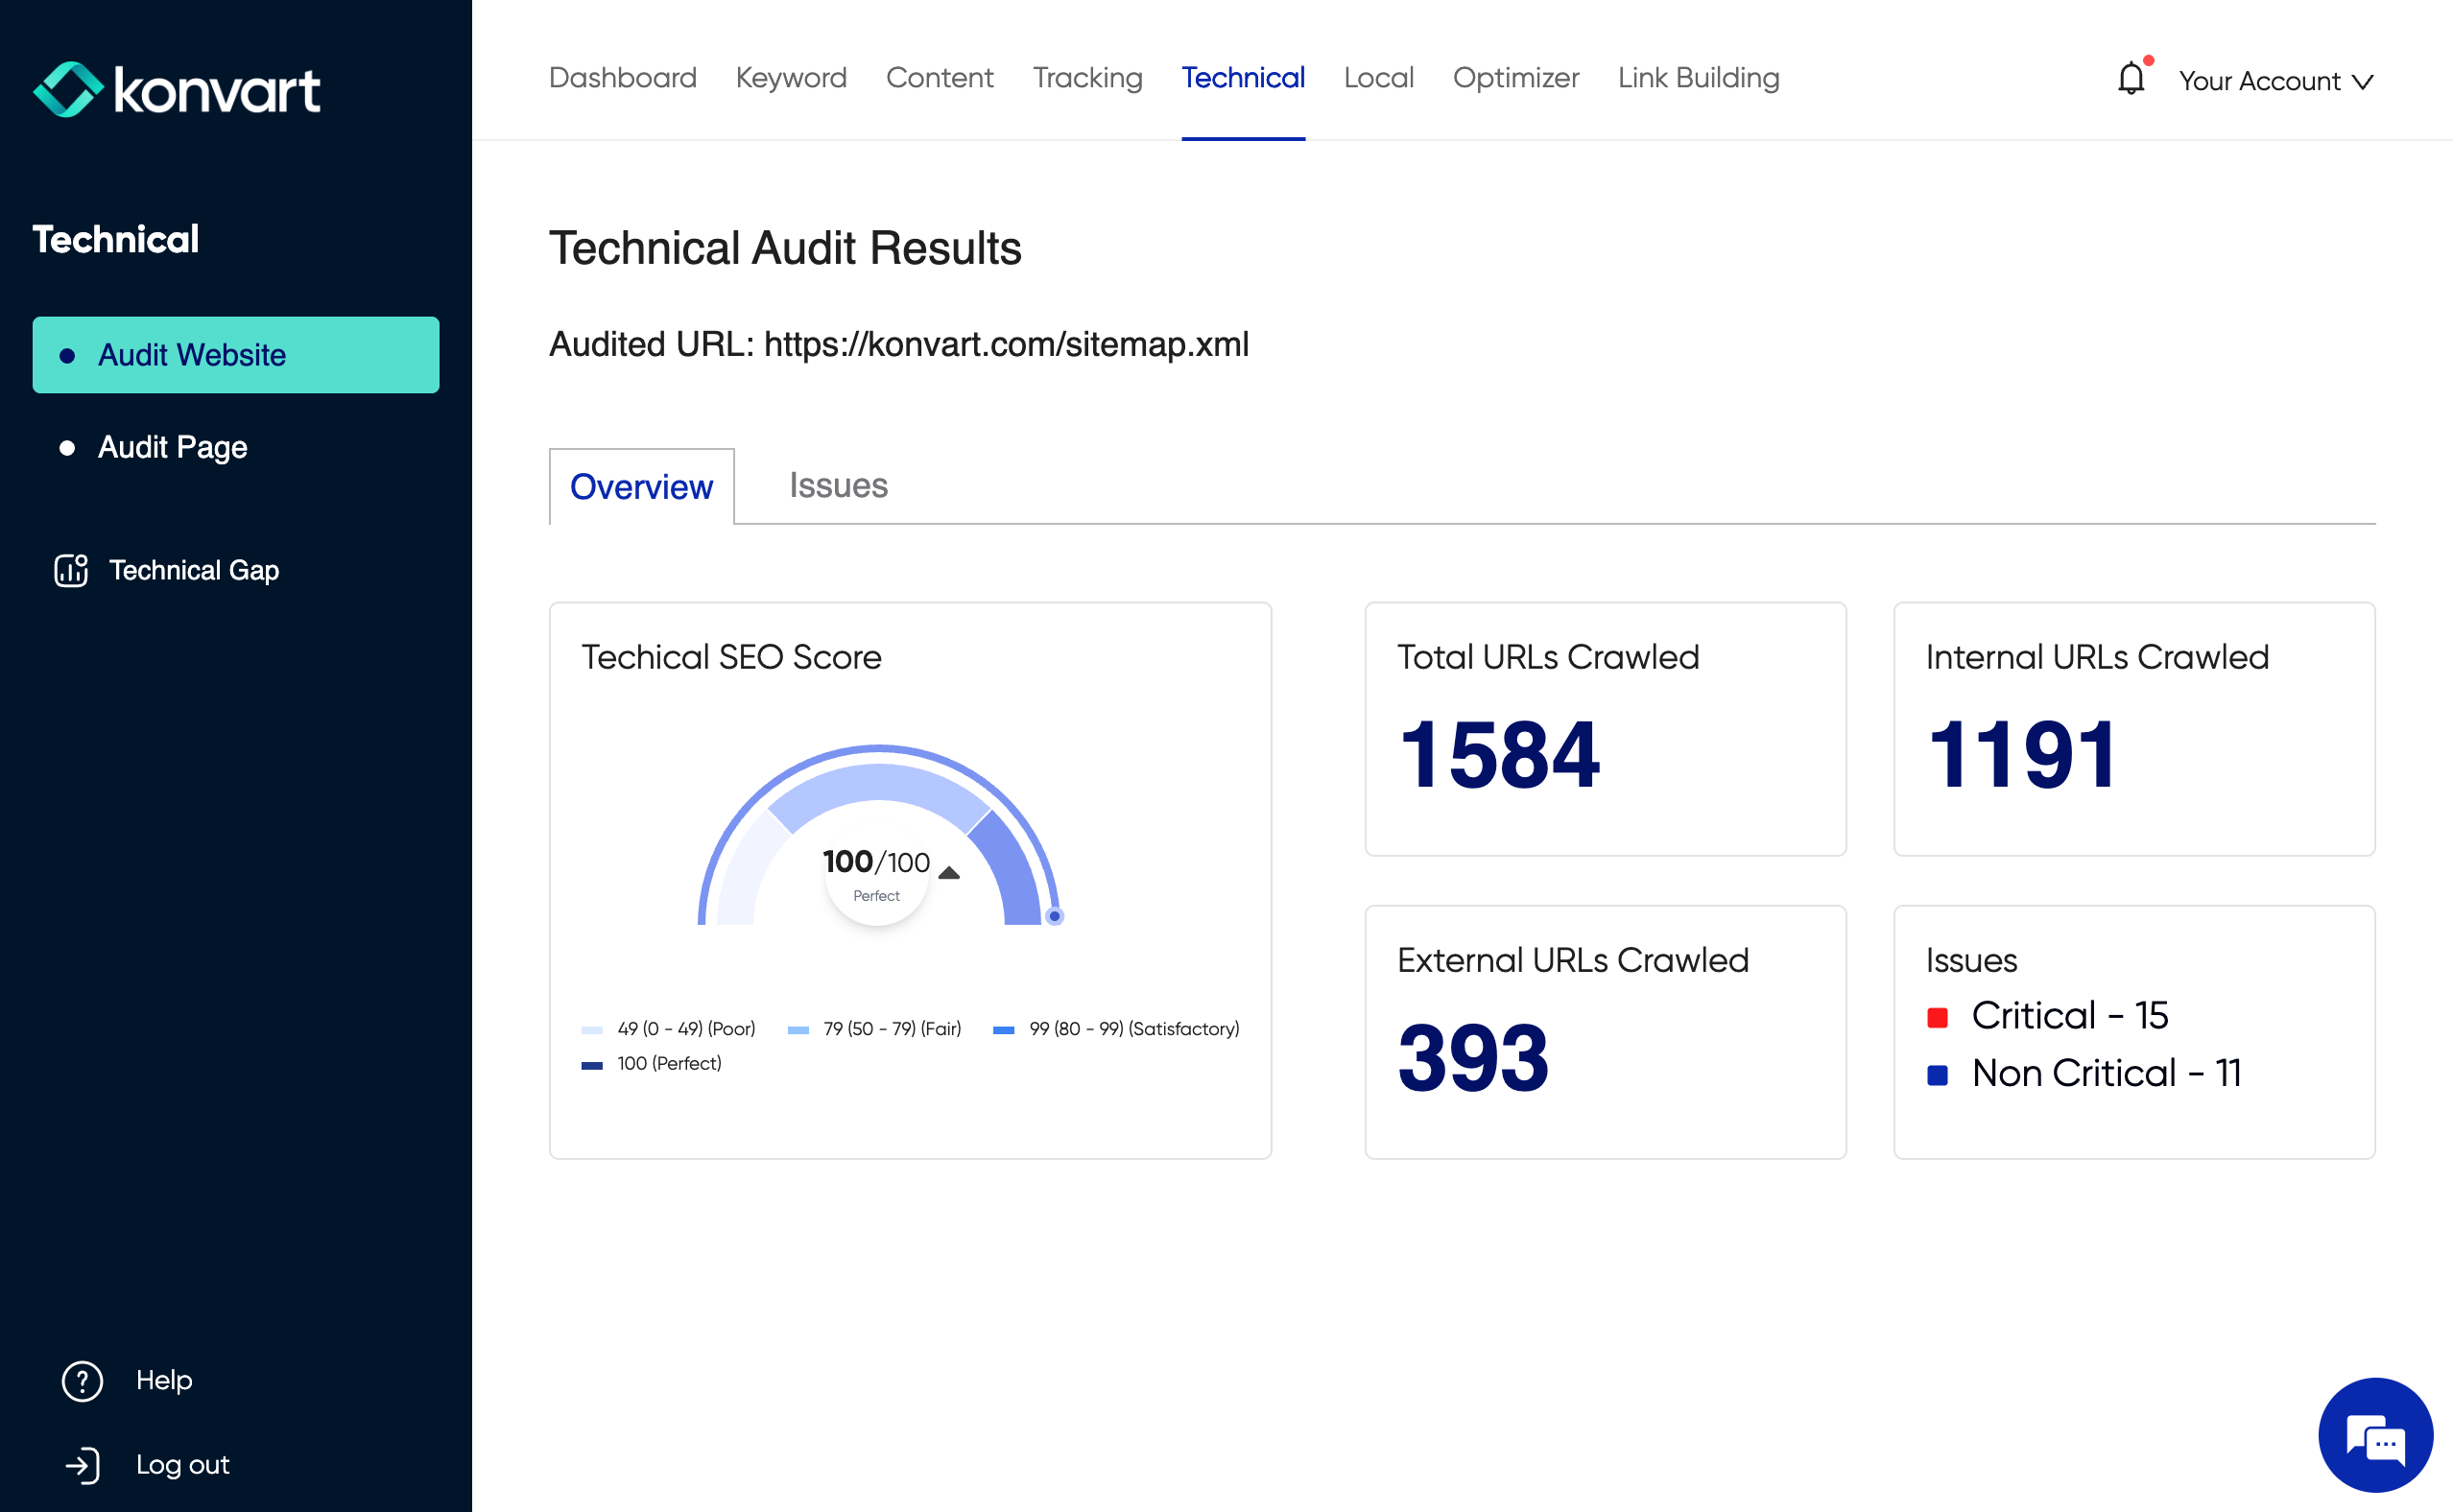This screenshot has height=1512, width=2453.
Task: Expand the Your Account dropdown
Action: [x=2258, y=81]
